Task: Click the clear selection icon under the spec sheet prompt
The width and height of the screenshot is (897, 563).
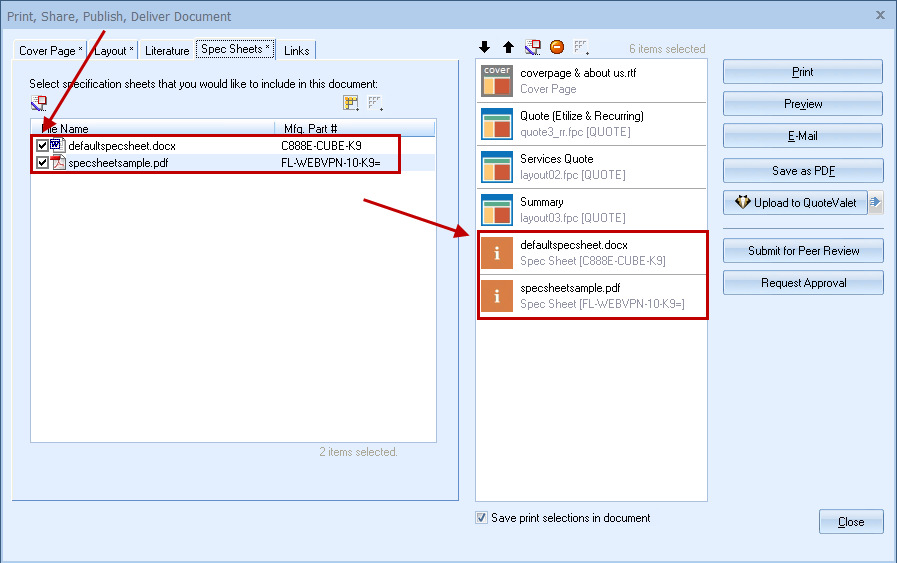Action: coord(39,103)
